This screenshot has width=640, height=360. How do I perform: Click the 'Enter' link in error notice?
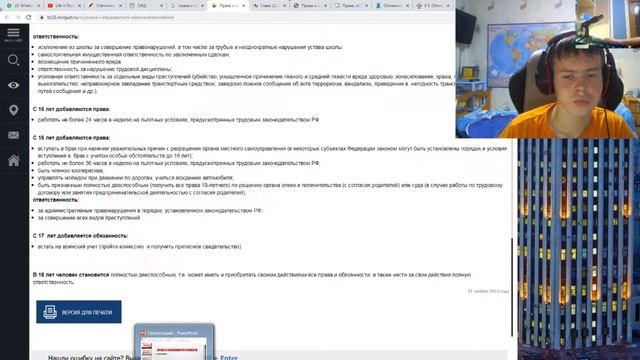coord(229,358)
